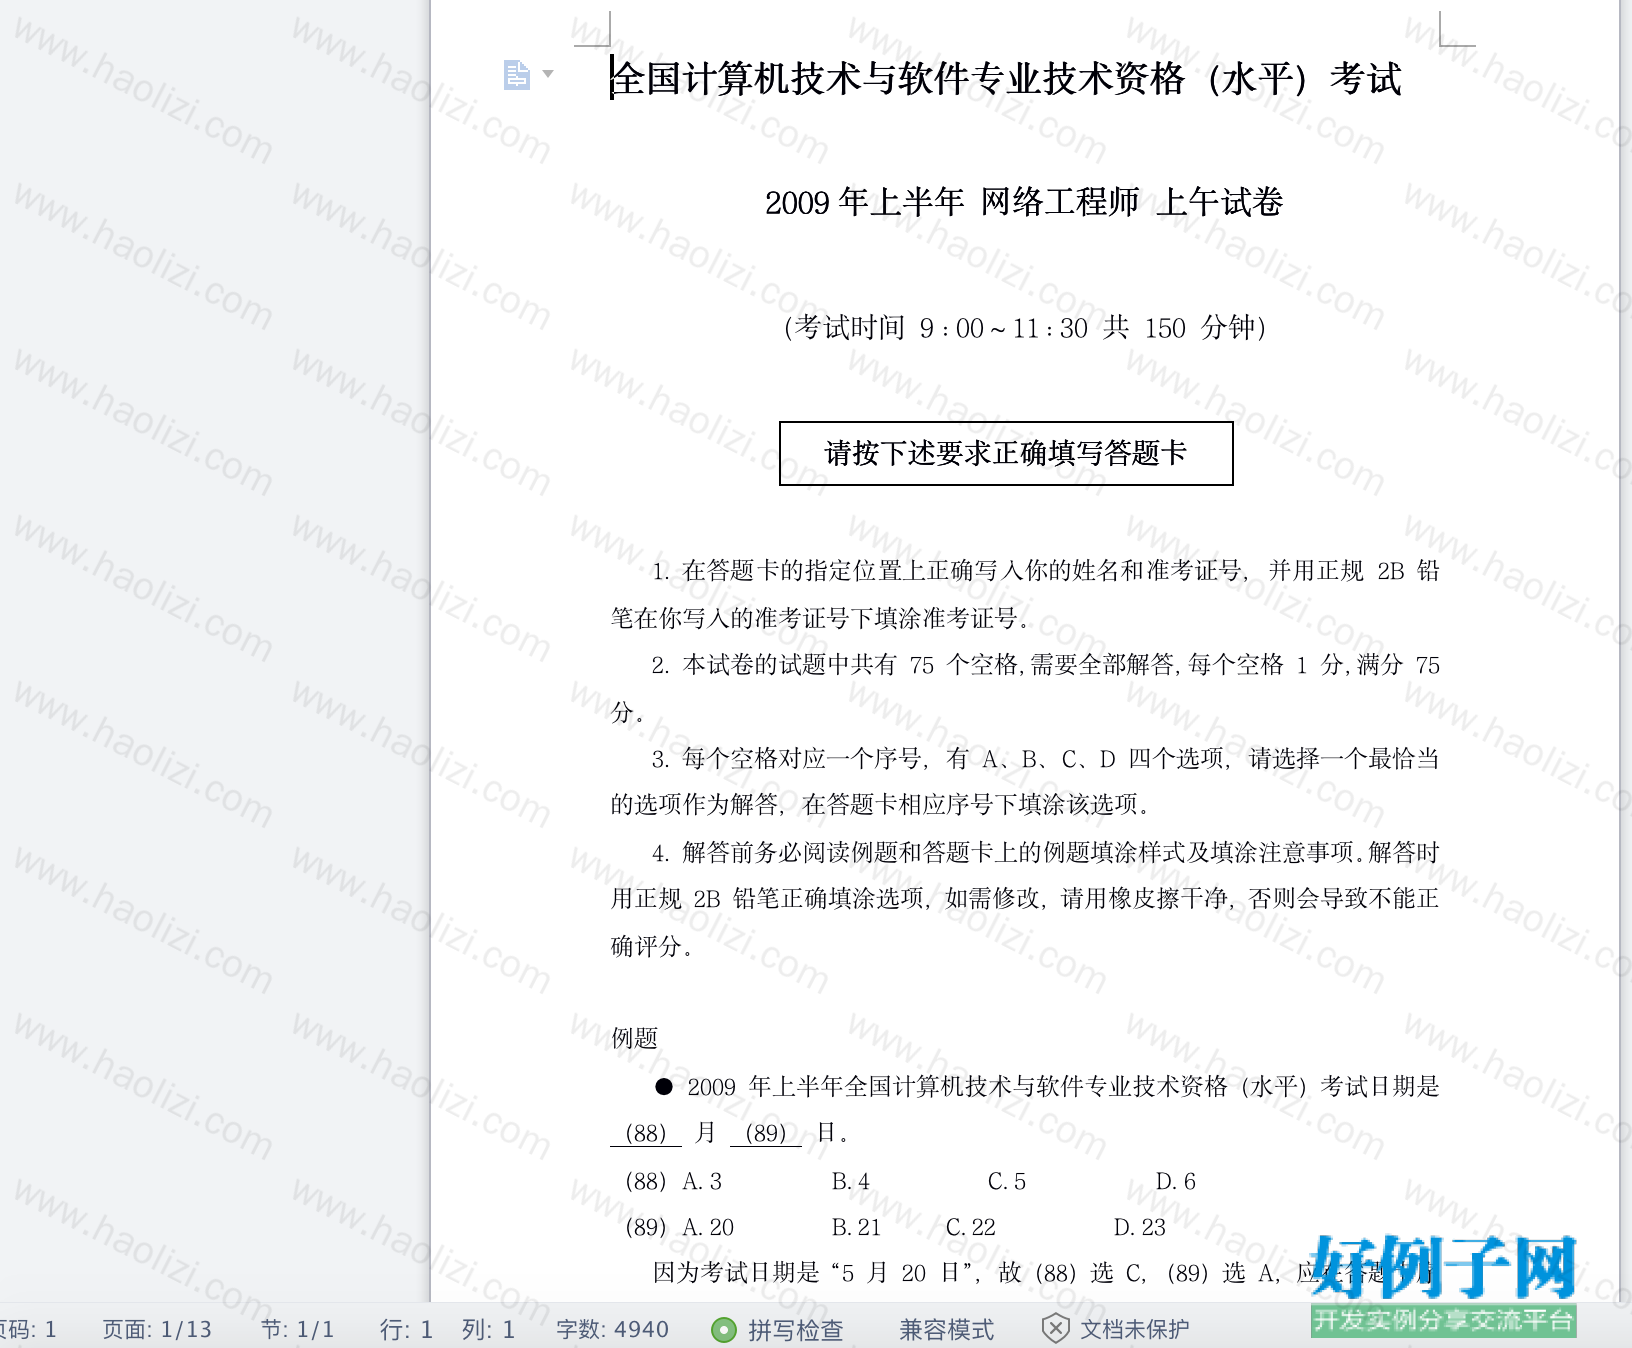Click option A. 20 for question 89

pos(708,1227)
